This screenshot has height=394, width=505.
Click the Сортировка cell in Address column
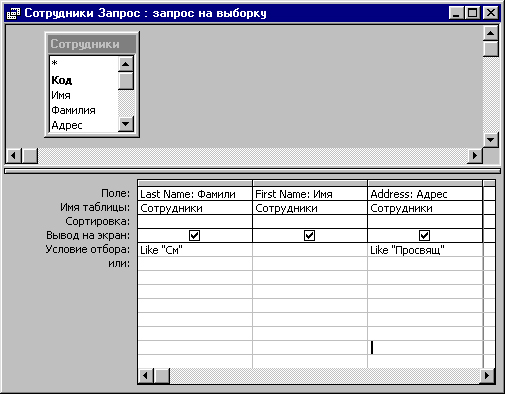[x=425, y=222]
